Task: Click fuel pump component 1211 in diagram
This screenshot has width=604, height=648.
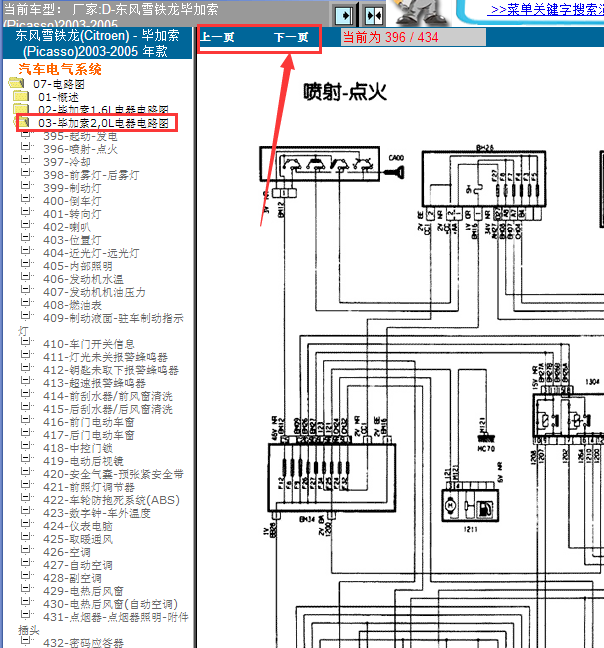Action: 471,505
